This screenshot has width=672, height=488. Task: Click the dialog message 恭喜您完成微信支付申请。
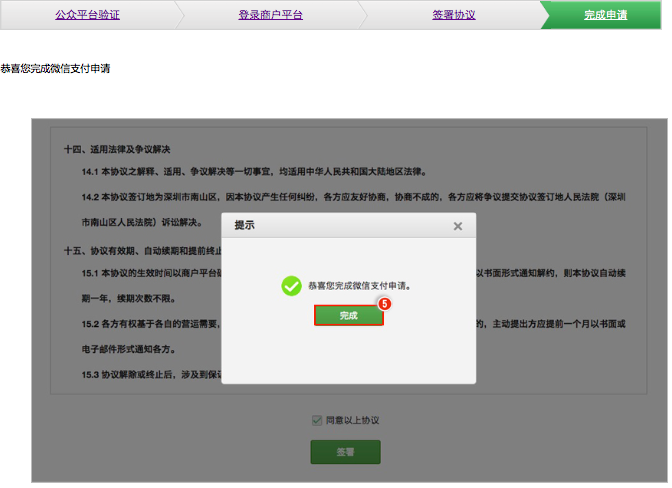(x=360, y=286)
